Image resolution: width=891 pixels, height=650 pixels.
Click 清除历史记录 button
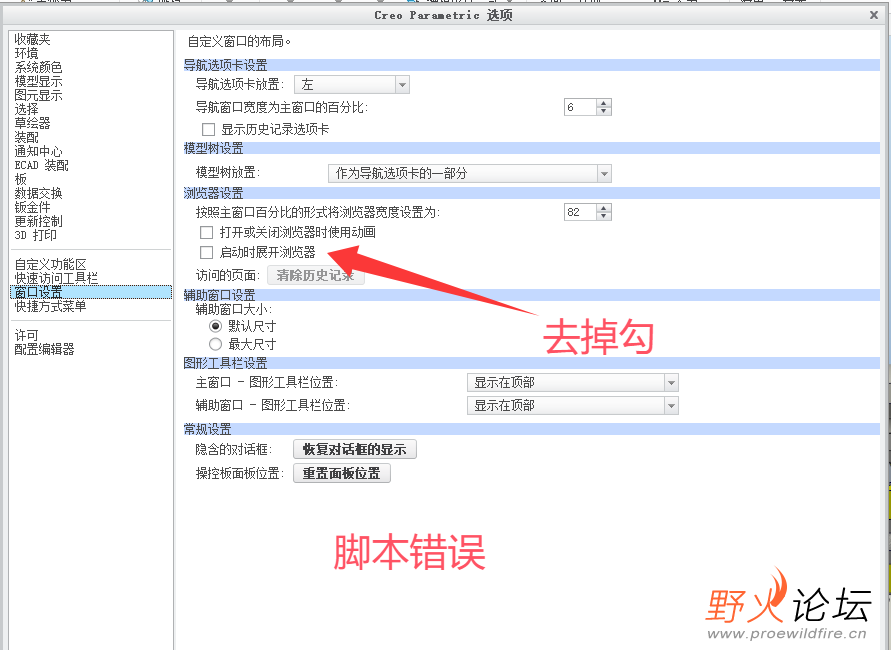[x=315, y=276]
